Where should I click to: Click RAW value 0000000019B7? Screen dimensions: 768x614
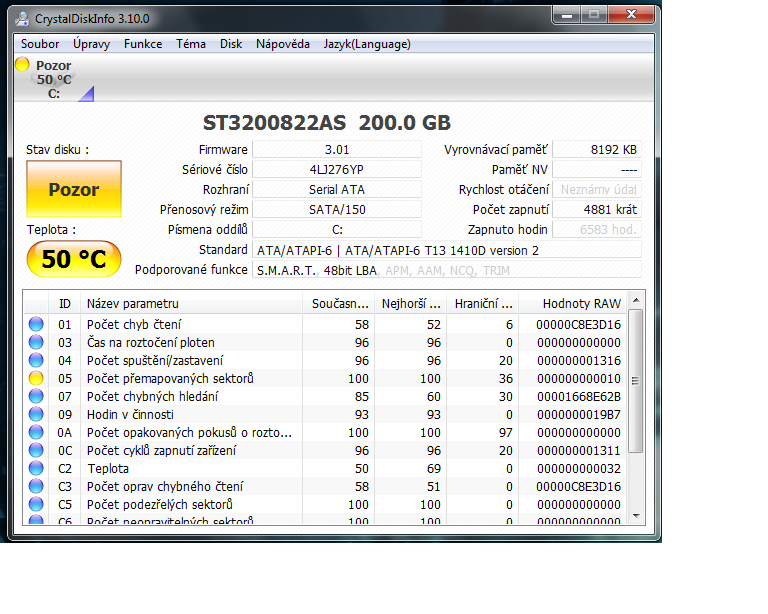tap(578, 414)
